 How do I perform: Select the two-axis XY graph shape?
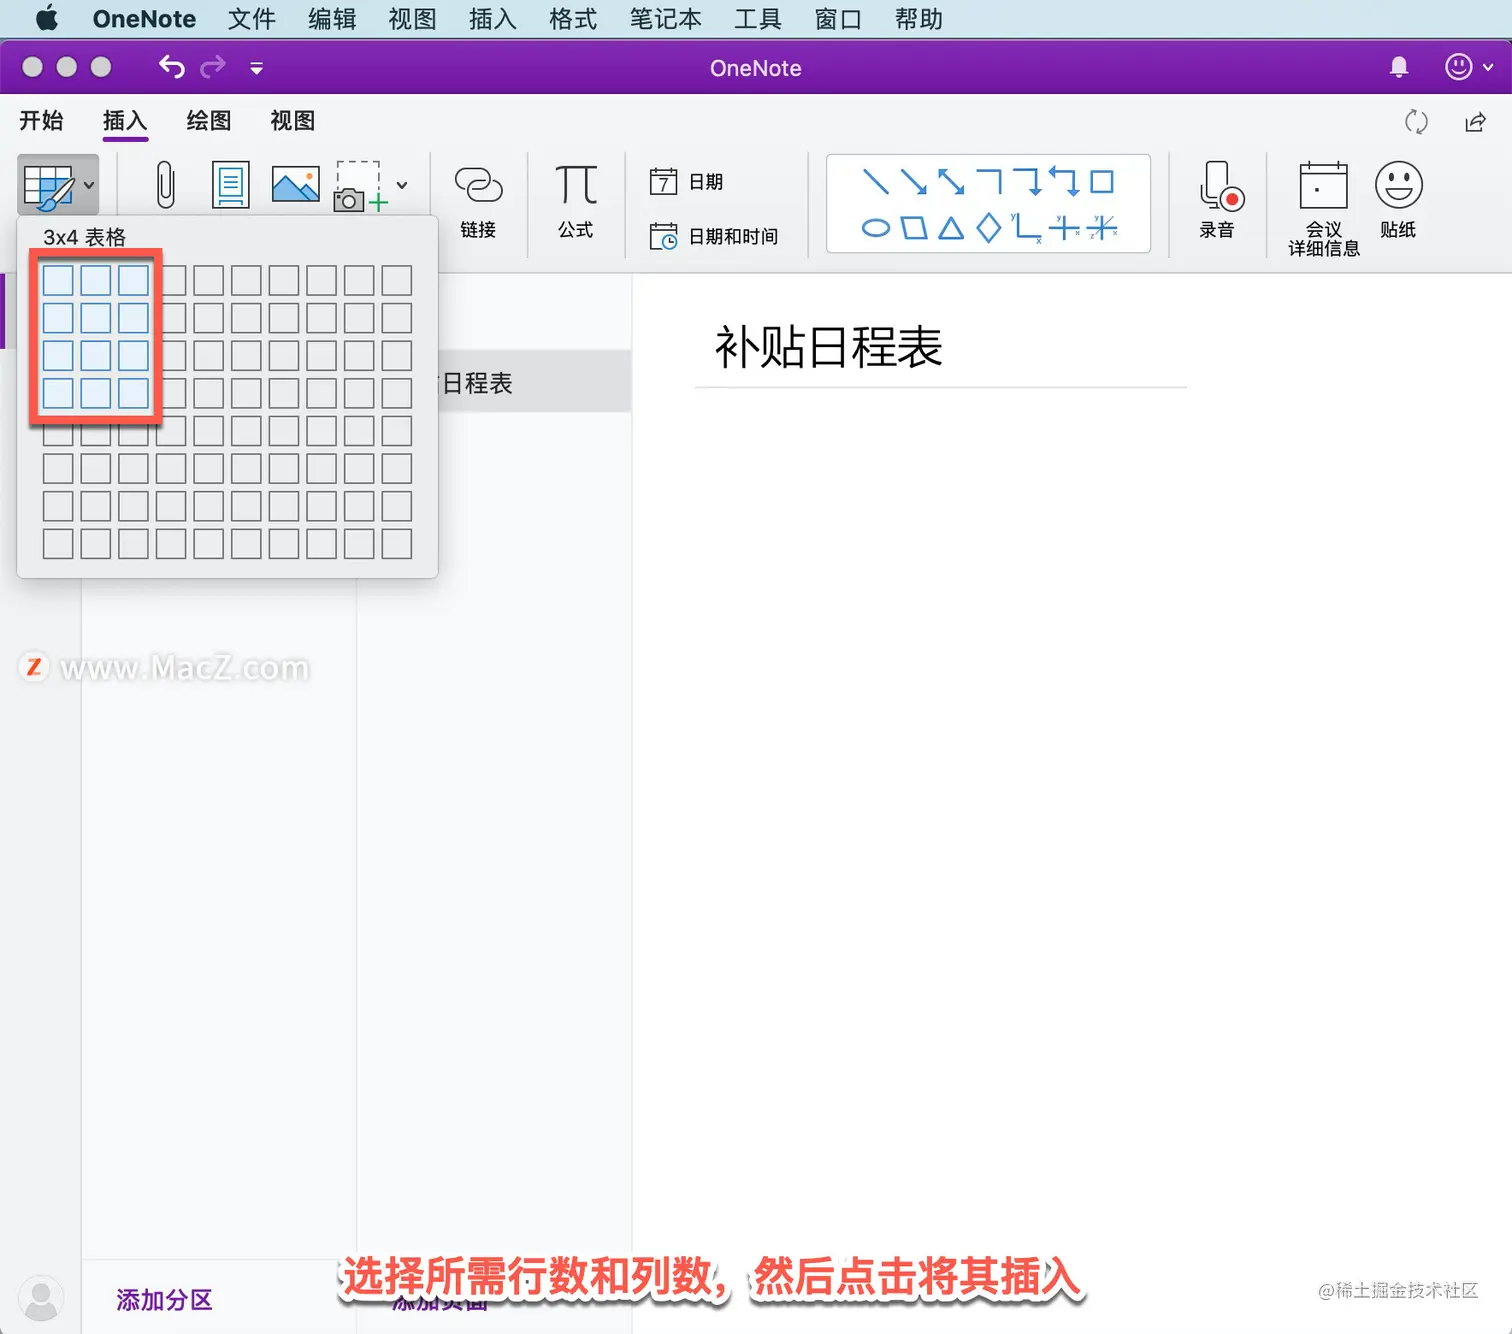[x=1026, y=228]
